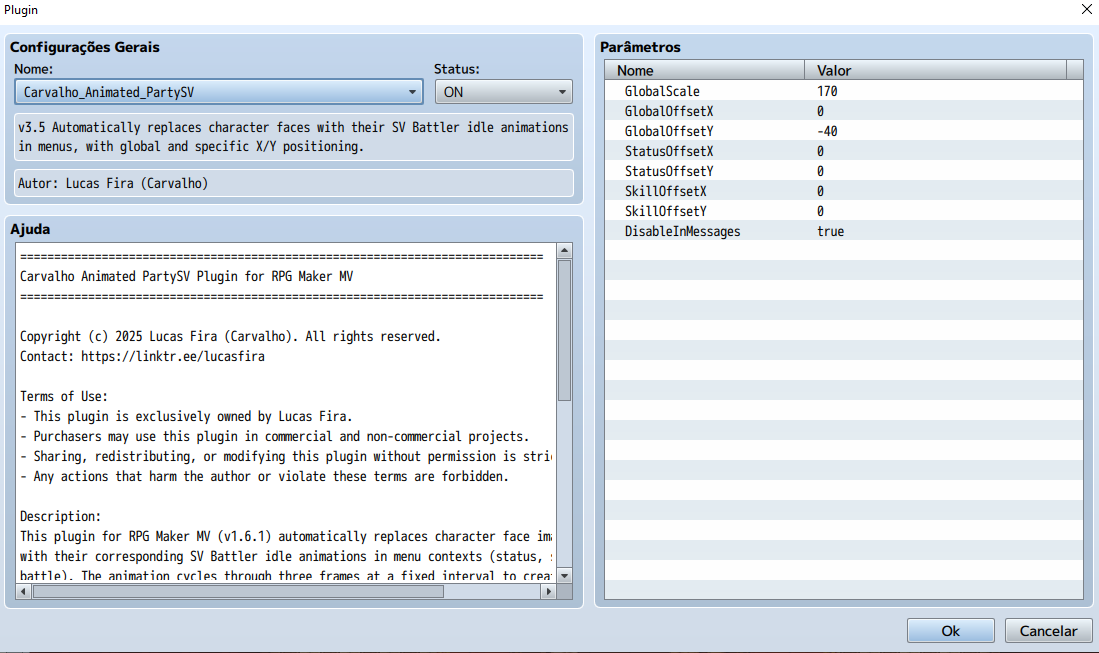Open the Status ON dropdown
This screenshot has width=1099, height=653.
[x=503, y=92]
